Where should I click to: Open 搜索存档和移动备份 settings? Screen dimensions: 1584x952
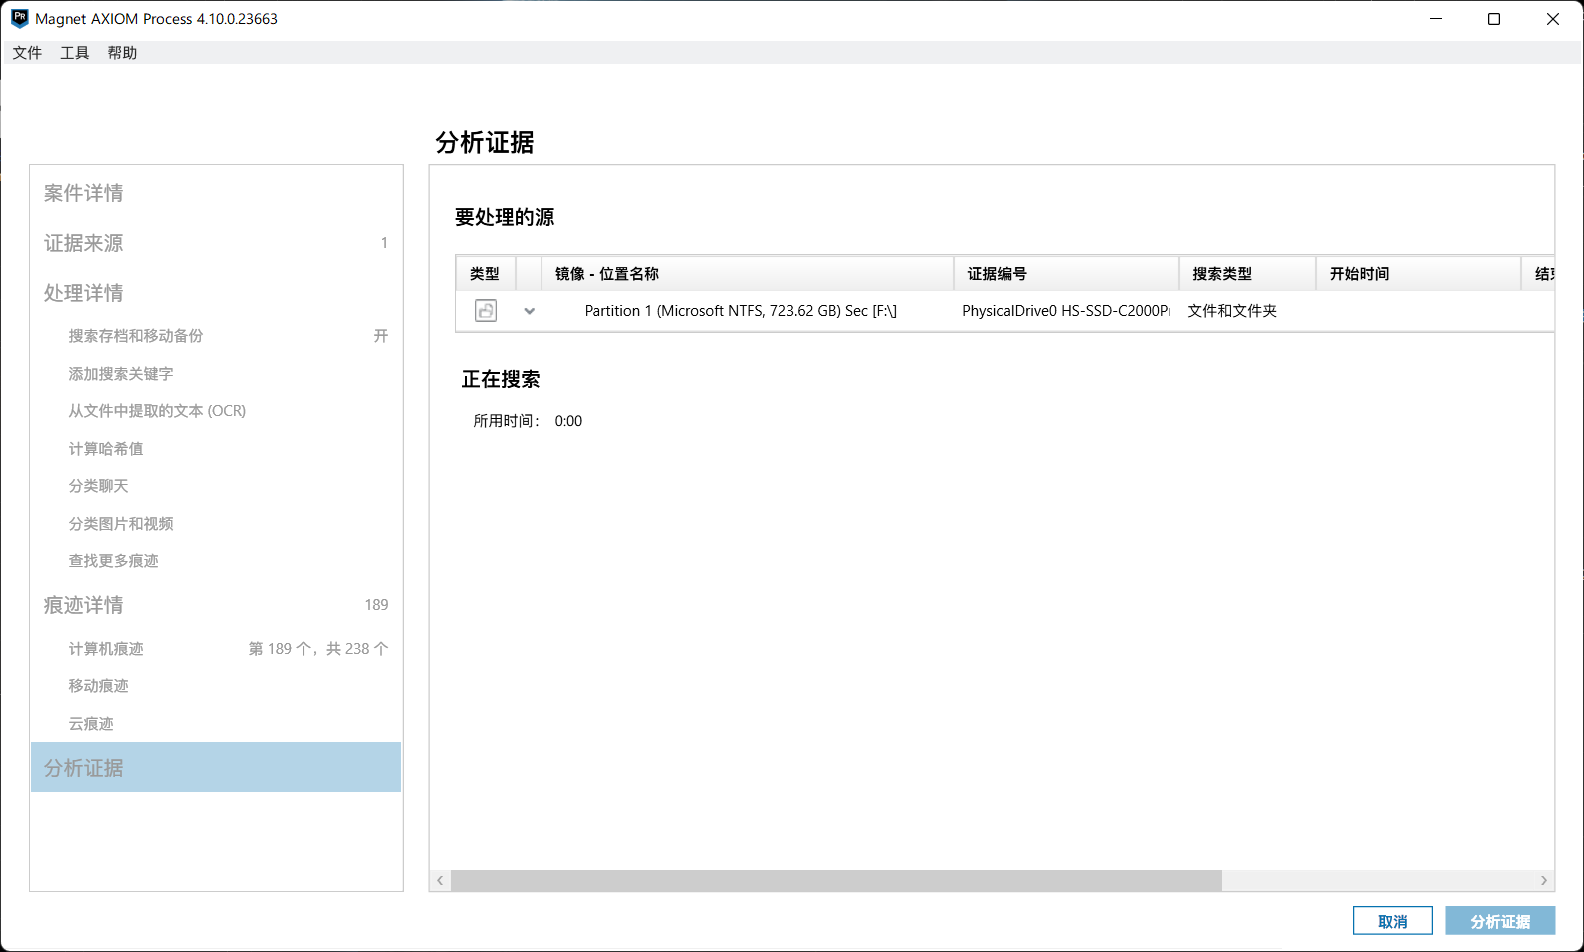click(136, 336)
